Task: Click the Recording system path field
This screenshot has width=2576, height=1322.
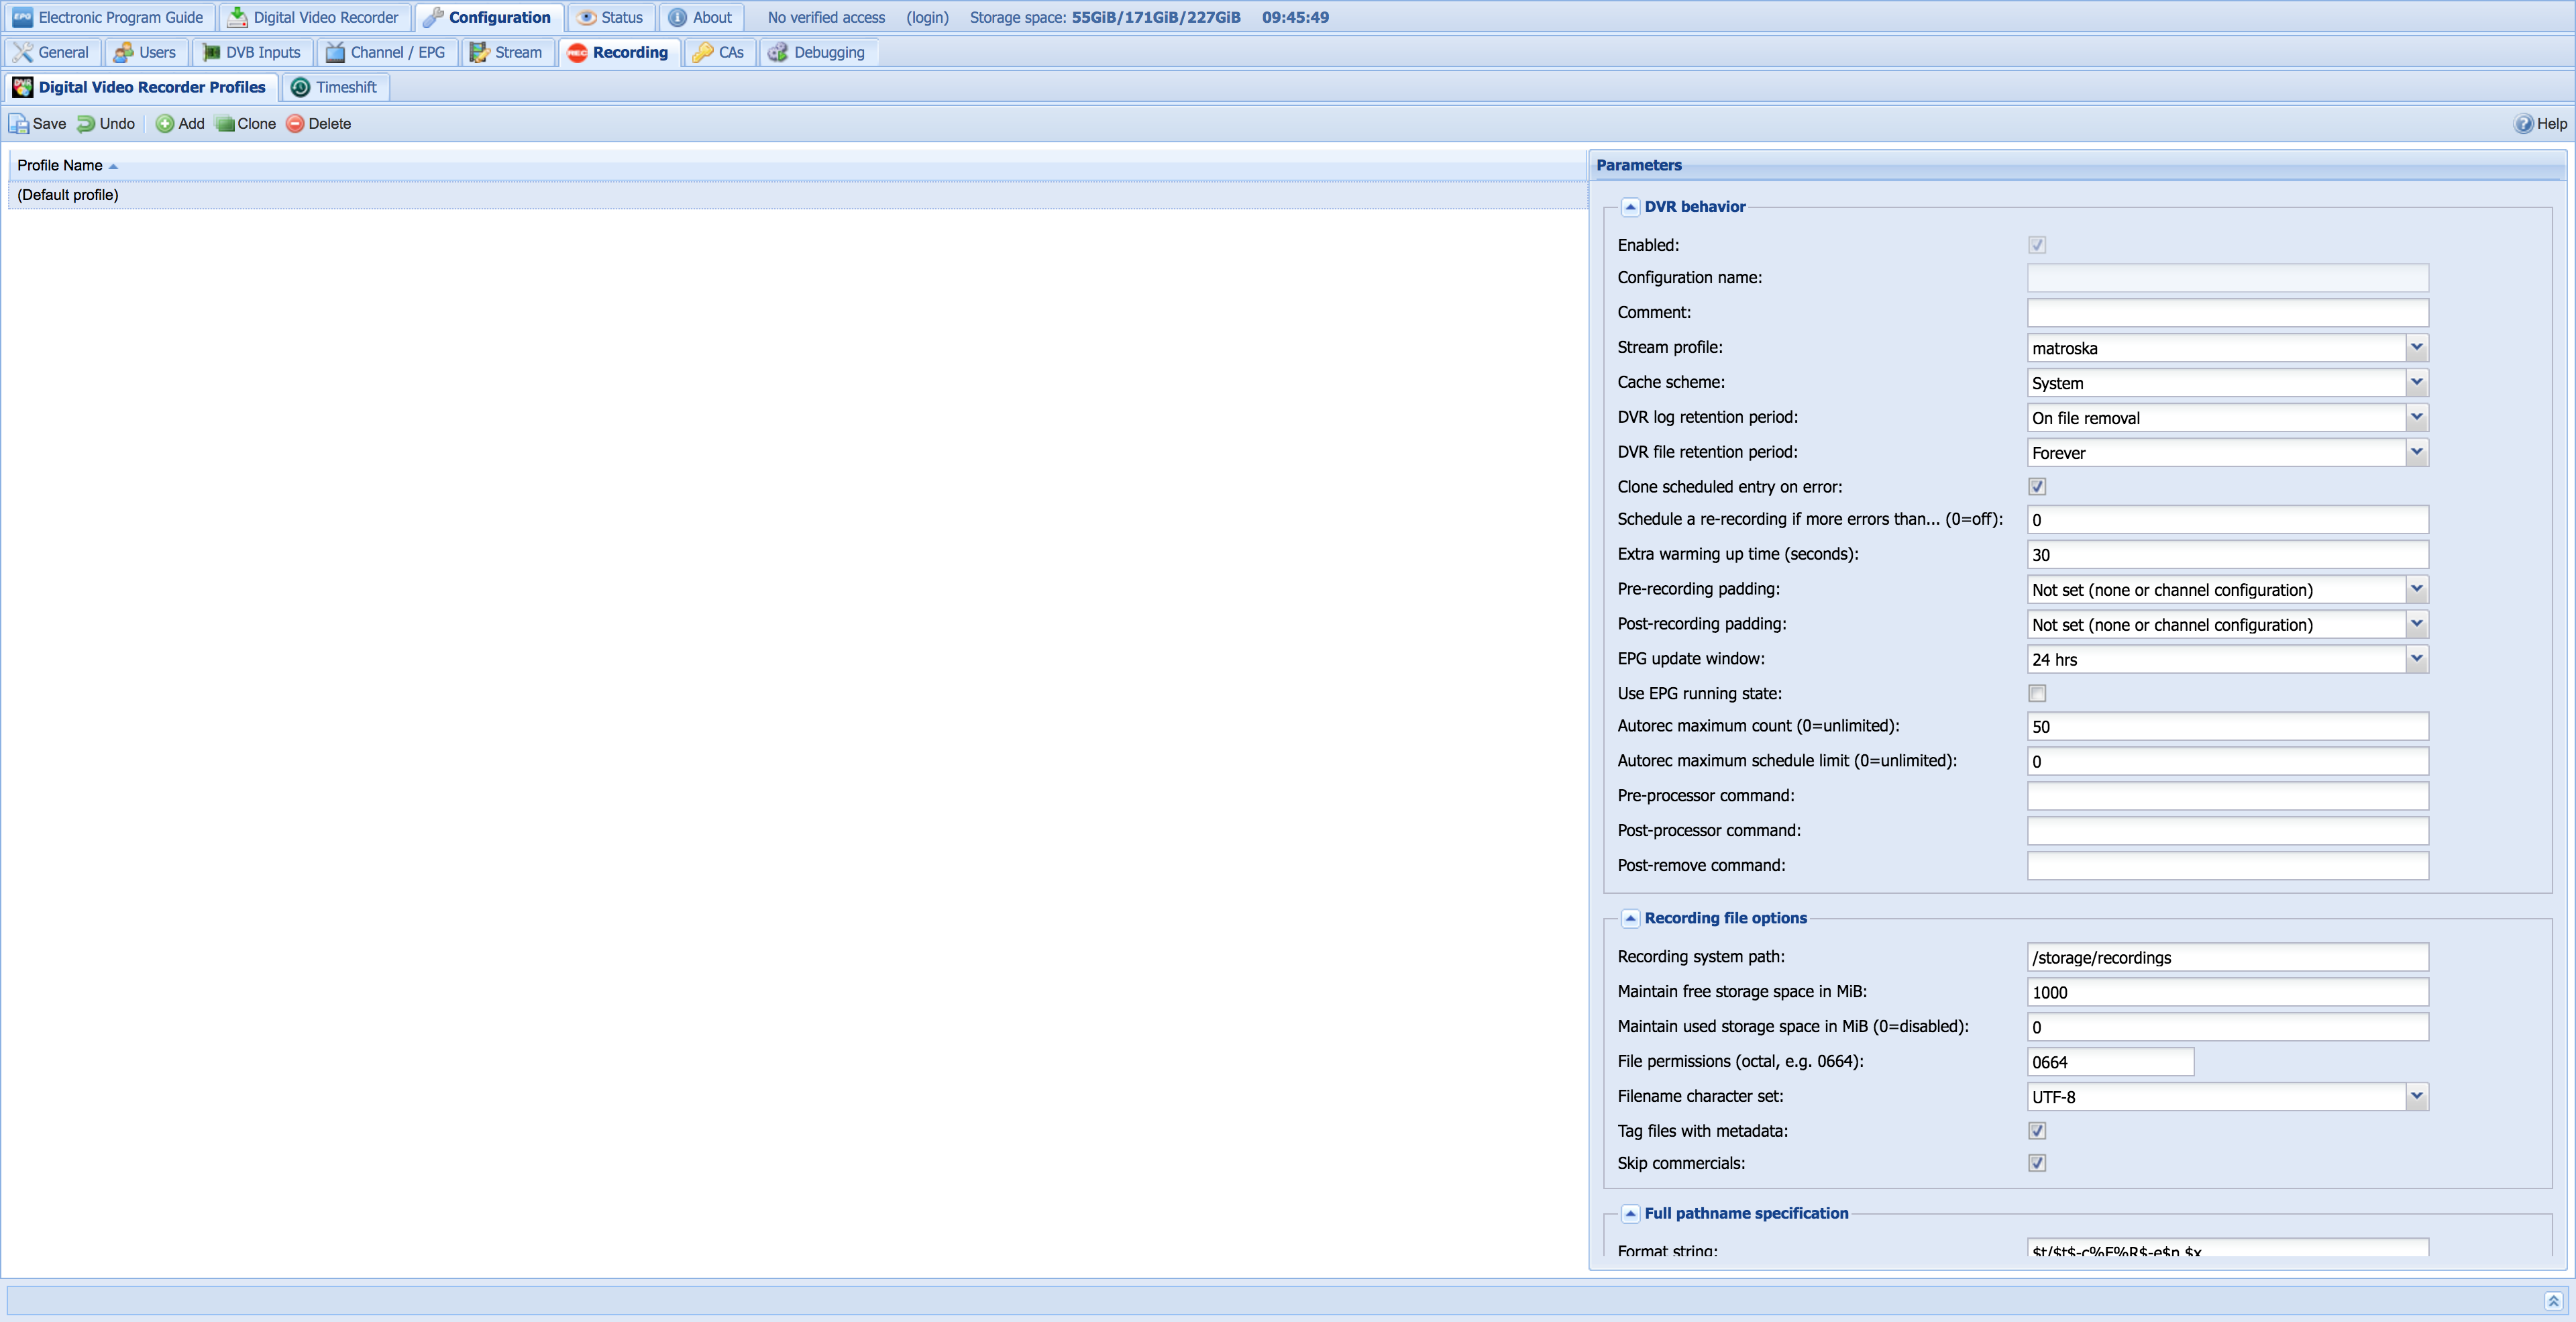Action: (2227, 958)
